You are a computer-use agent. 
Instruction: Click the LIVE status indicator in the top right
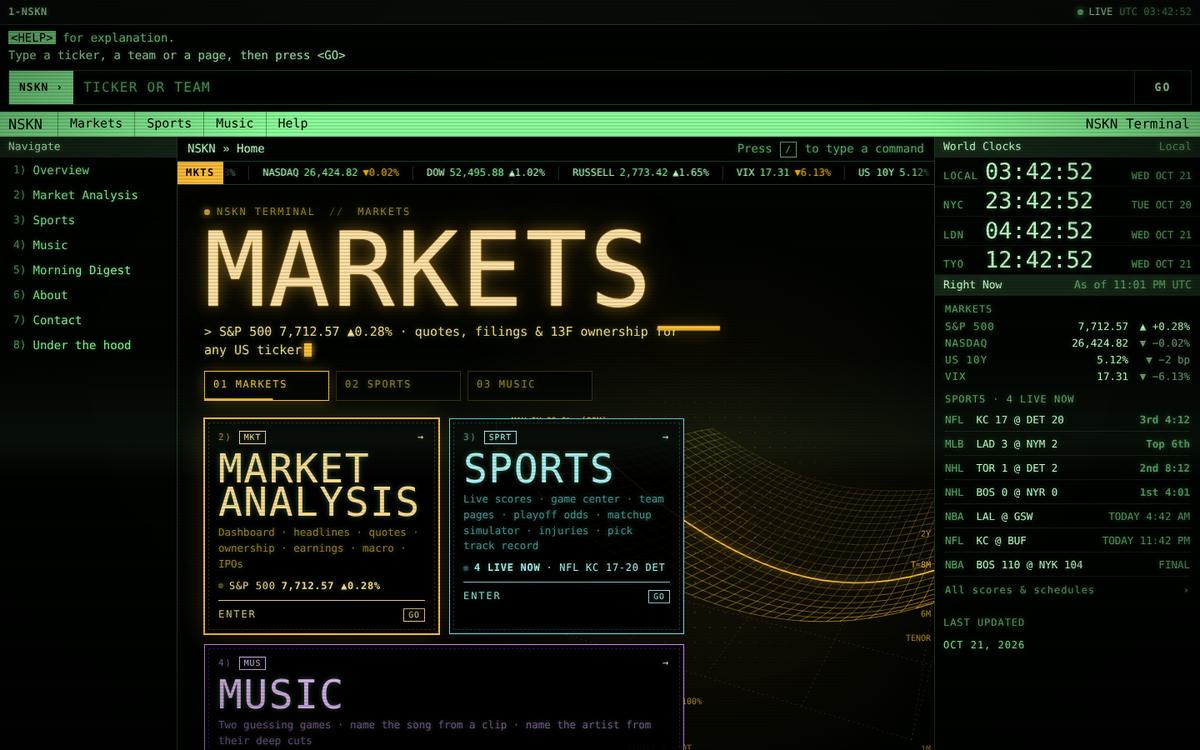(1095, 12)
